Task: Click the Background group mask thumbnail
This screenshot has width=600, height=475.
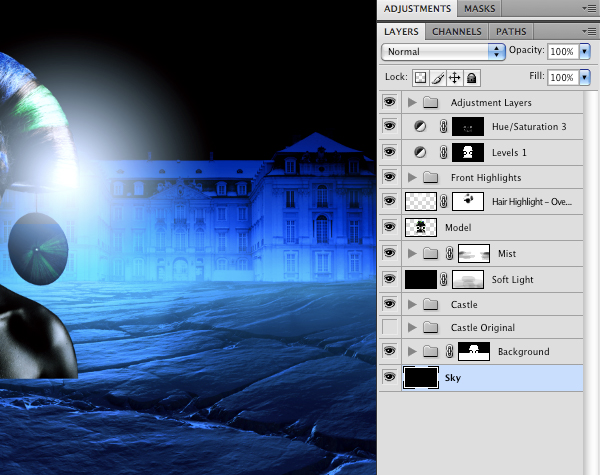Action: 474,351
